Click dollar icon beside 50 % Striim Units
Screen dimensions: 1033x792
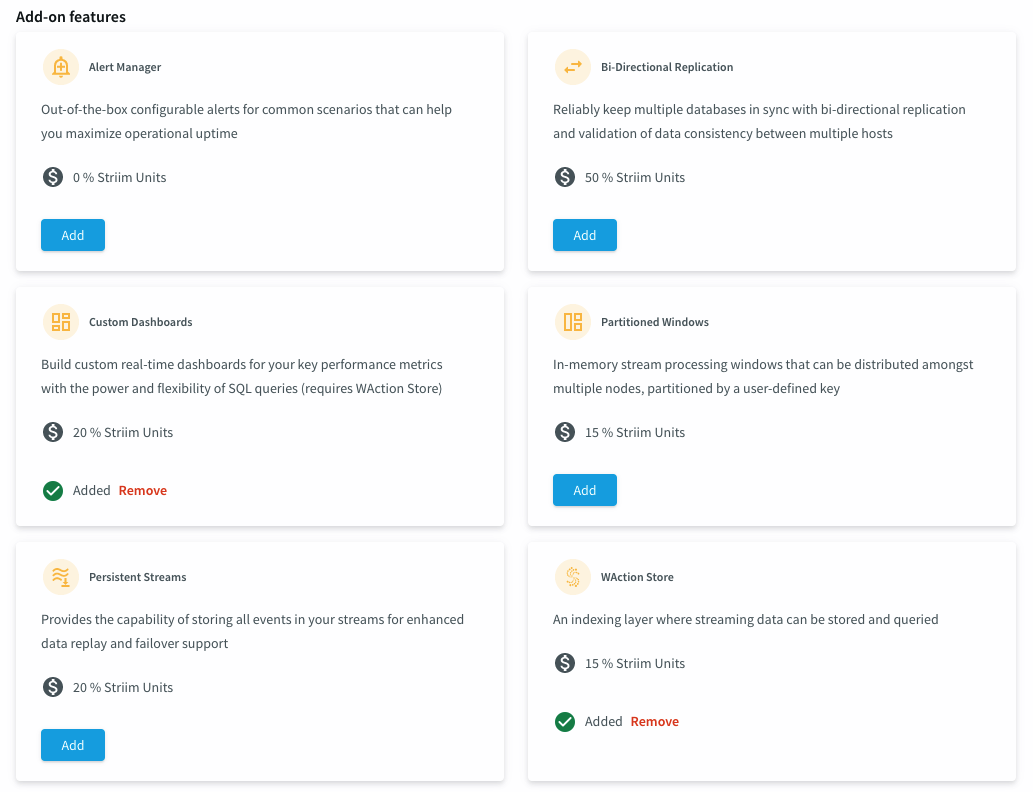pos(565,177)
